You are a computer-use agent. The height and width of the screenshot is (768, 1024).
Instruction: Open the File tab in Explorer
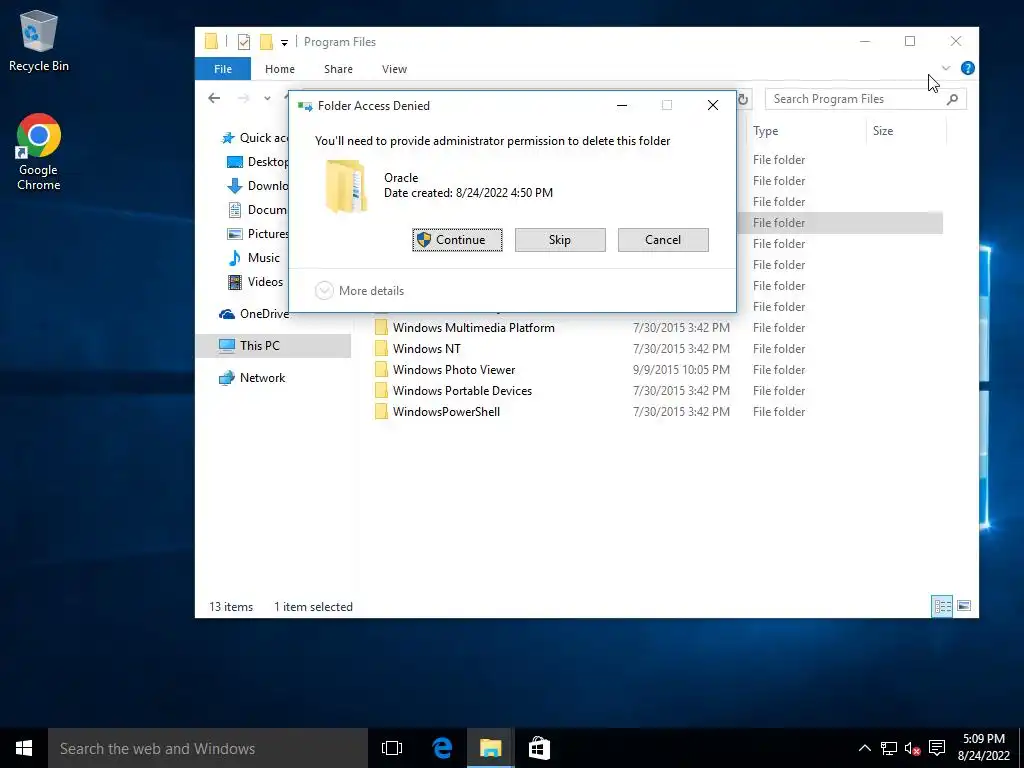coord(223,69)
